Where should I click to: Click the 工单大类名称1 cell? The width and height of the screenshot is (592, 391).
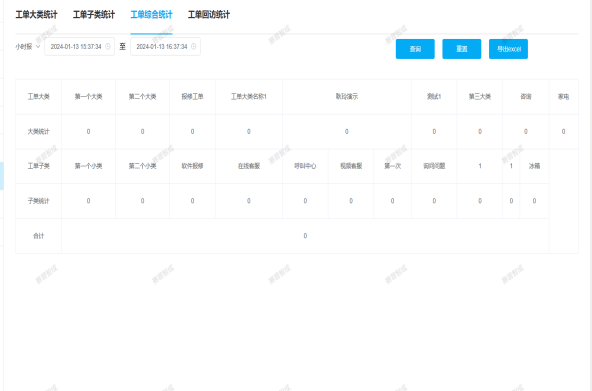pyautogui.click(x=249, y=97)
